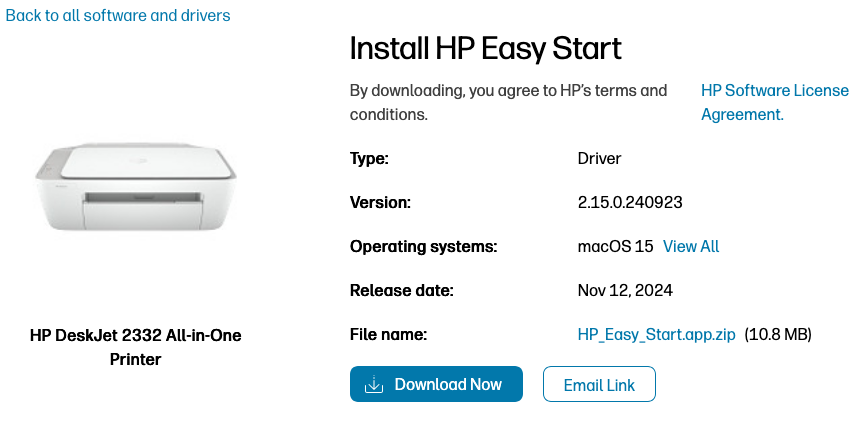Go back to all software and drivers
Image resolution: width=865 pixels, height=421 pixels.
(118, 15)
